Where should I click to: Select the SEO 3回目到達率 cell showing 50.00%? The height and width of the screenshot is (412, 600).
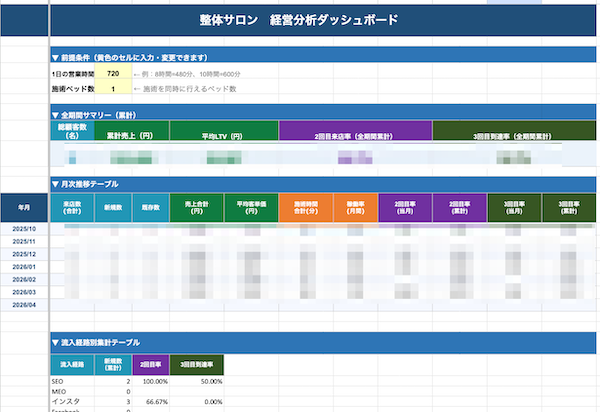(x=198, y=382)
